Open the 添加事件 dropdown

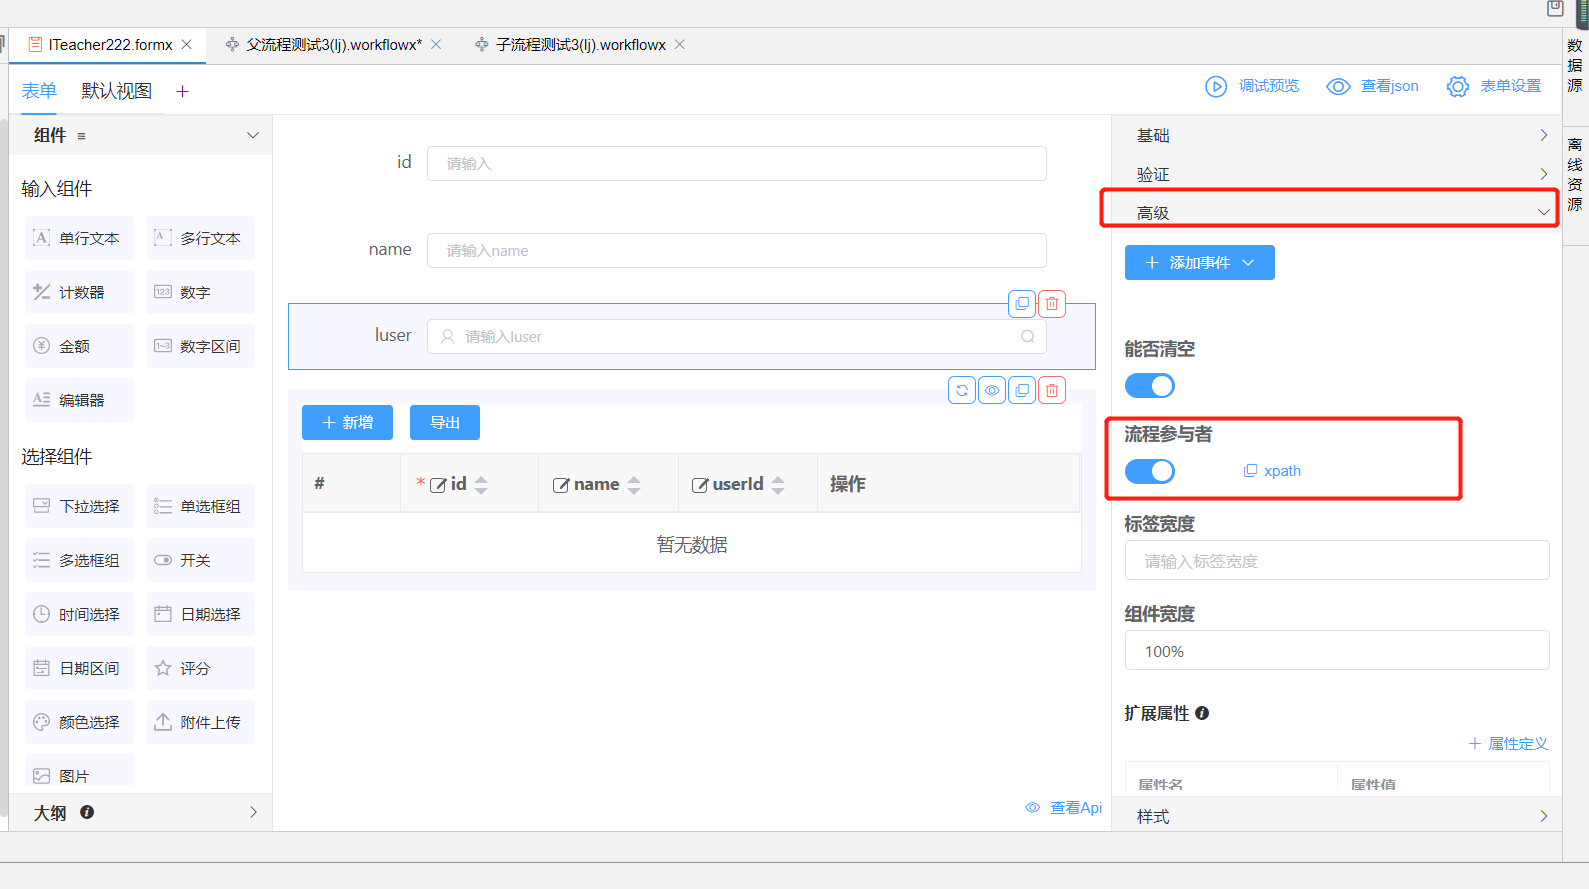pyautogui.click(x=1199, y=263)
